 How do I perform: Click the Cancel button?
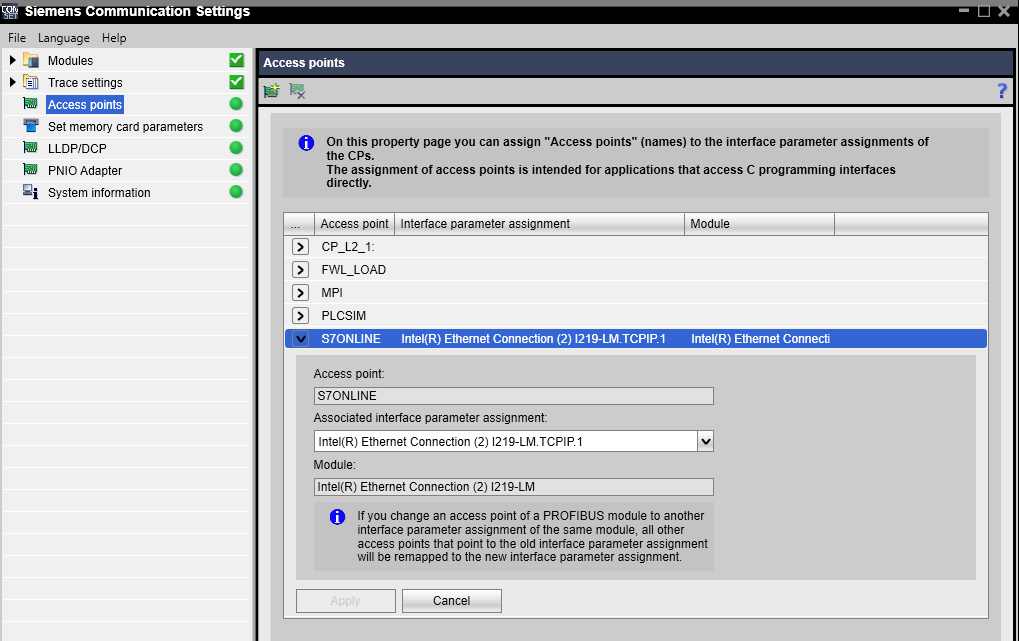[452, 601]
